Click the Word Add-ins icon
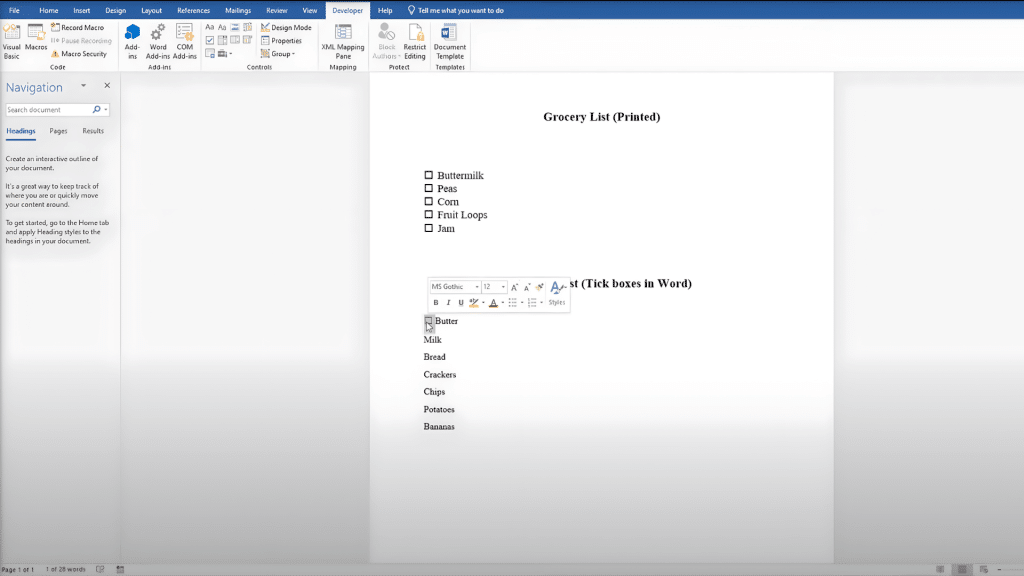The height and width of the screenshot is (576, 1024). coord(157,40)
